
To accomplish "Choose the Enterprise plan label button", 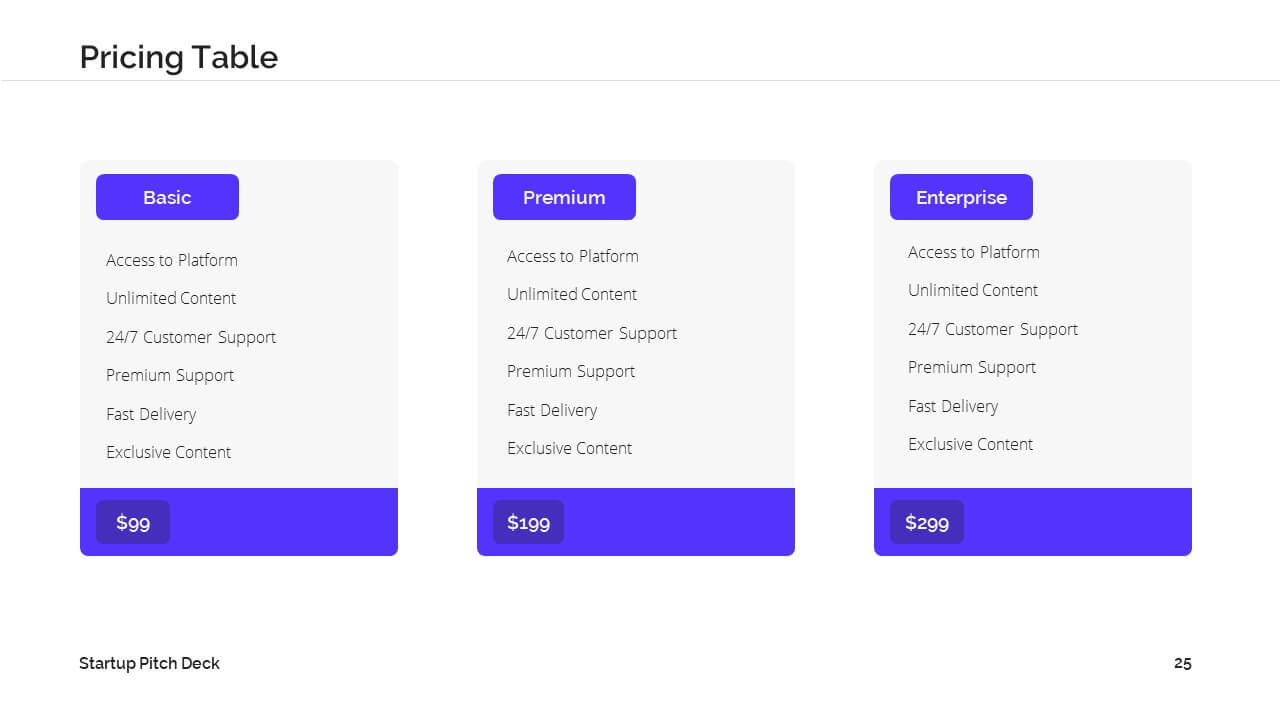I will 961,197.
